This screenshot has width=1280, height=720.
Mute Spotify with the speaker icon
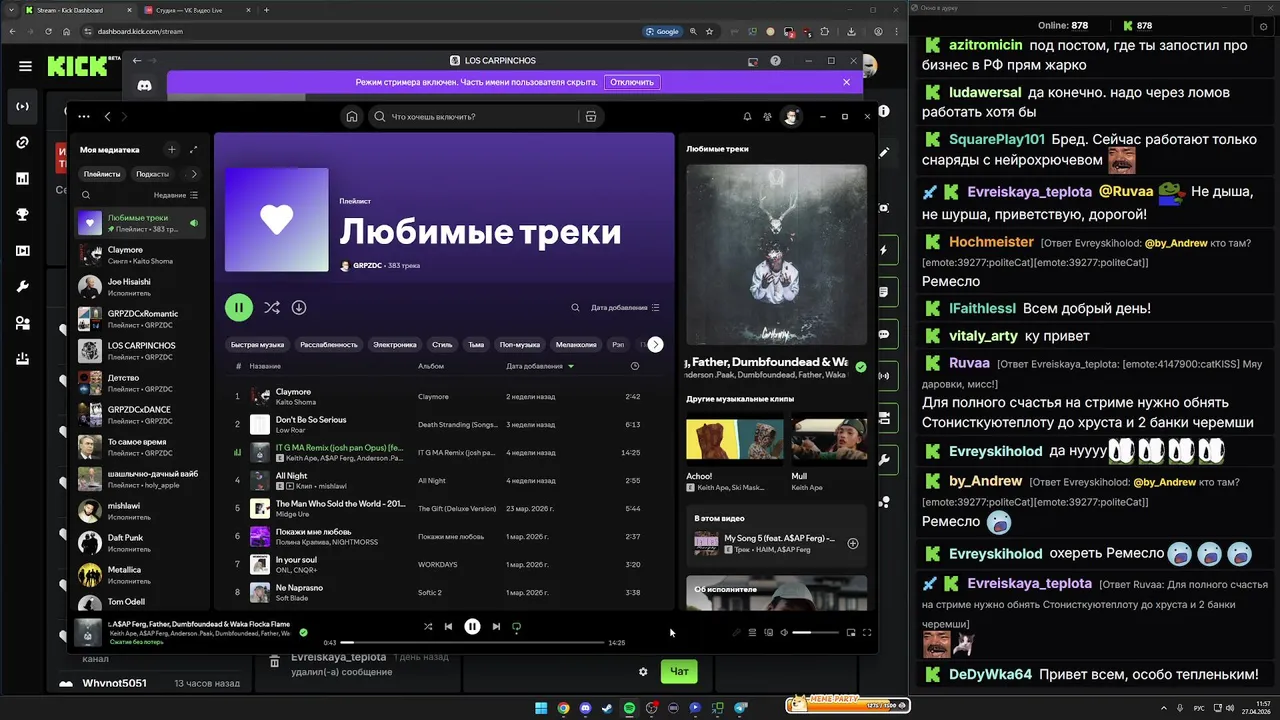(784, 633)
